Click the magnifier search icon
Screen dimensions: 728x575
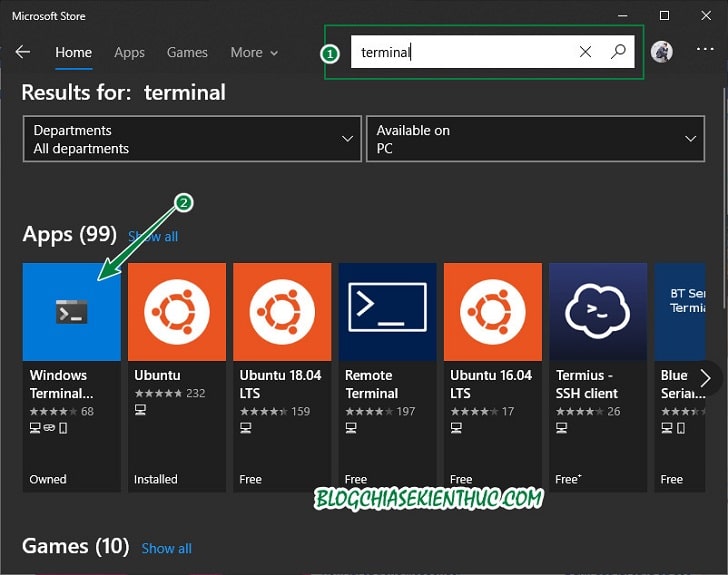[x=618, y=51]
